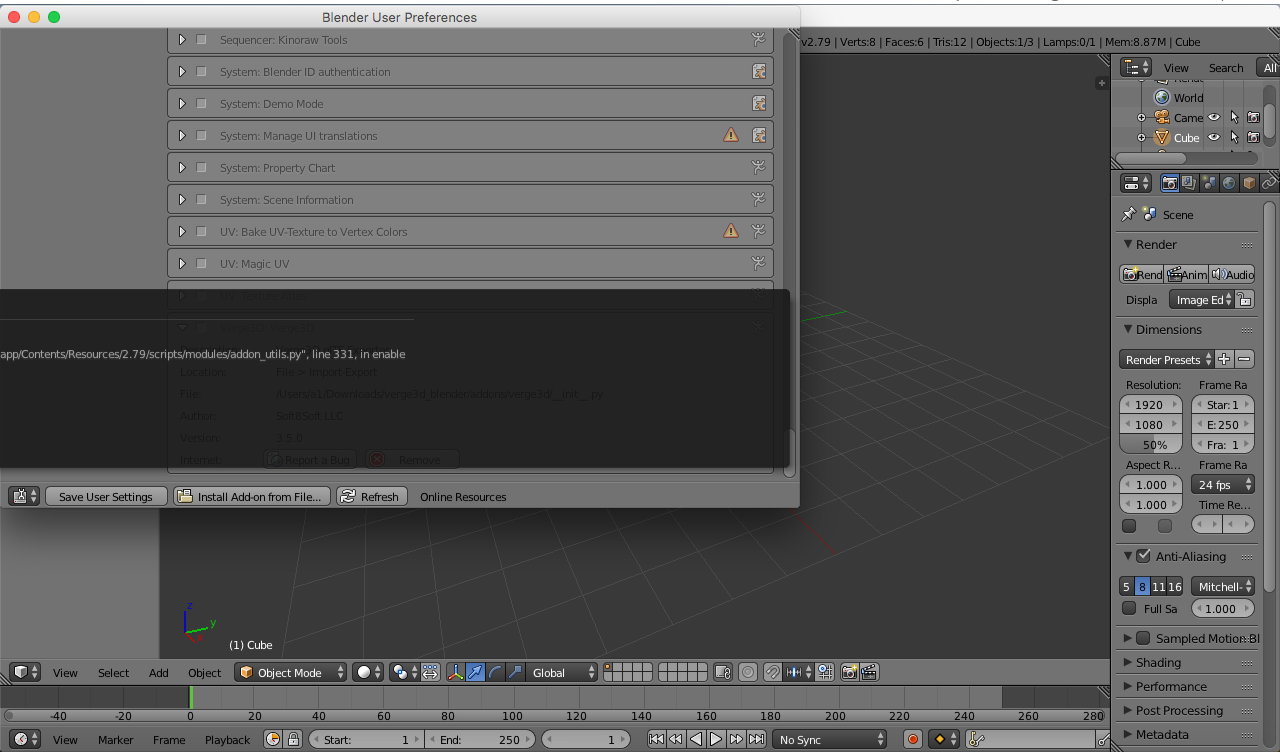
Task: Open the 3D View Select menu
Action: point(113,672)
